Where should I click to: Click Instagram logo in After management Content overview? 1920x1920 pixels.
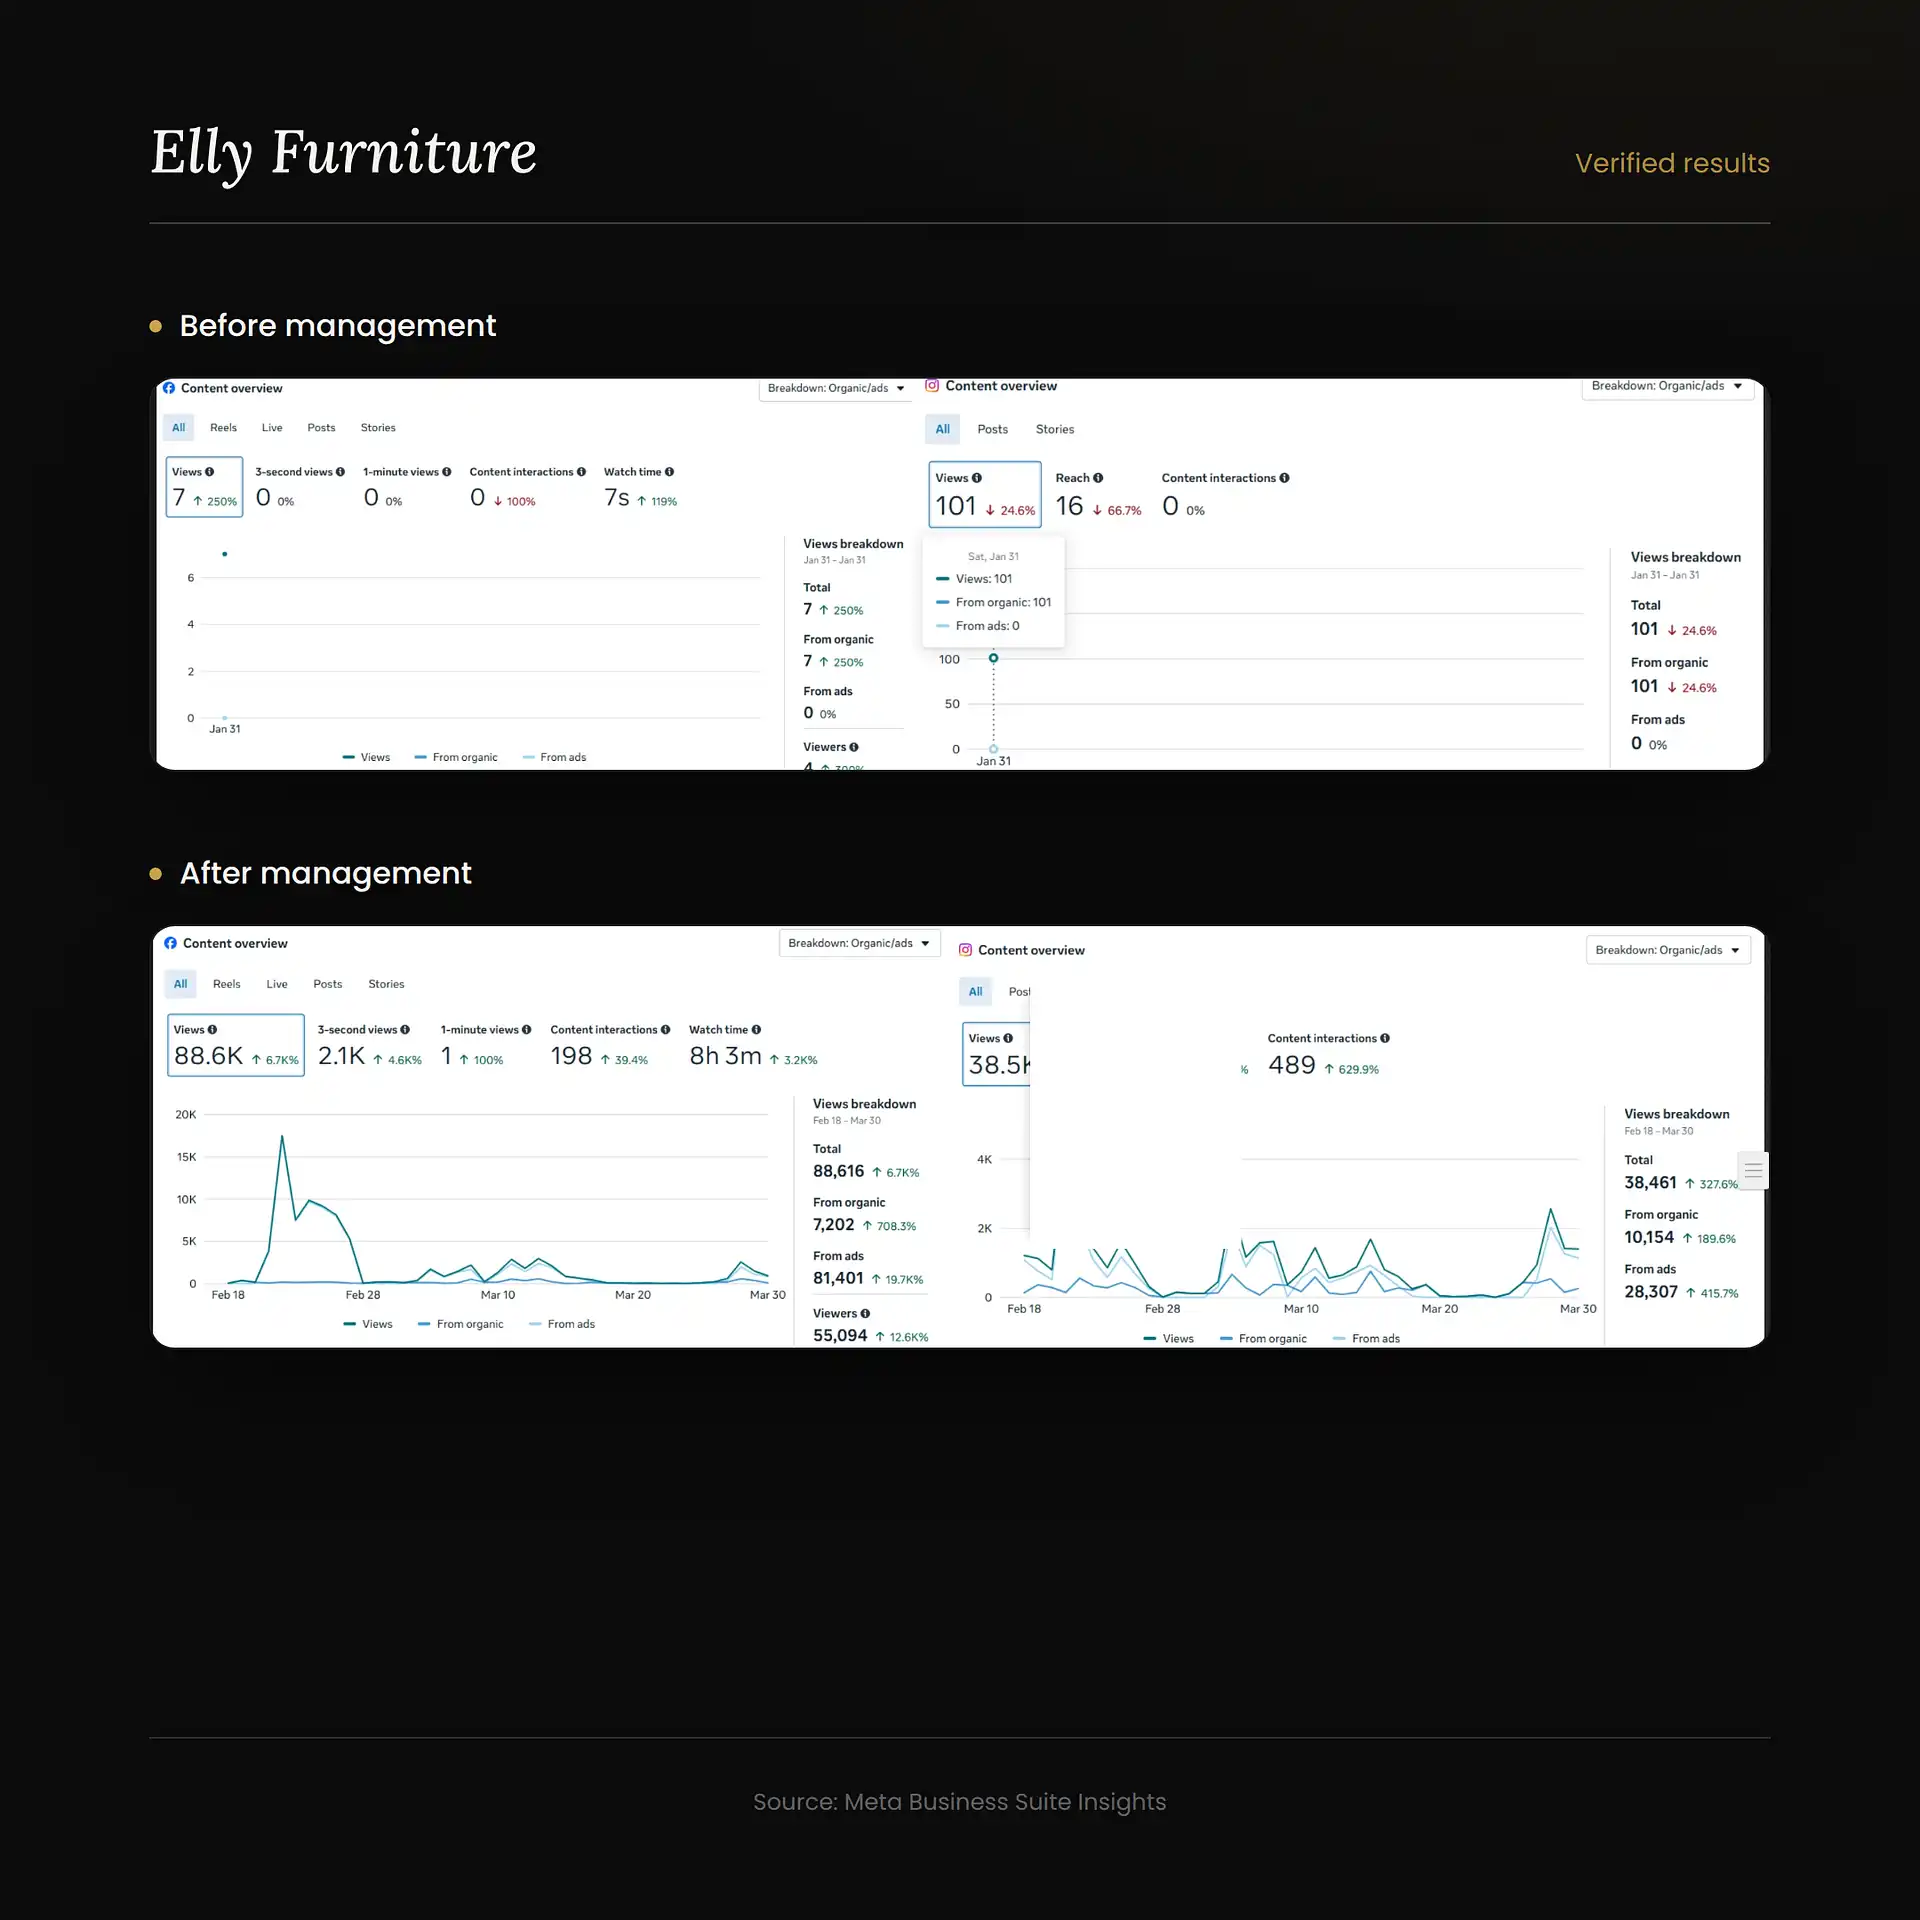point(965,950)
